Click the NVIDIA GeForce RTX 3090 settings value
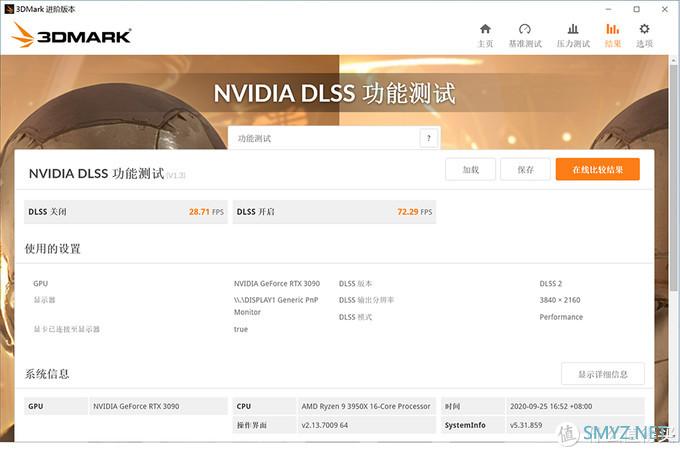Viewport: 680px width, 452px height. click(277, 284)
